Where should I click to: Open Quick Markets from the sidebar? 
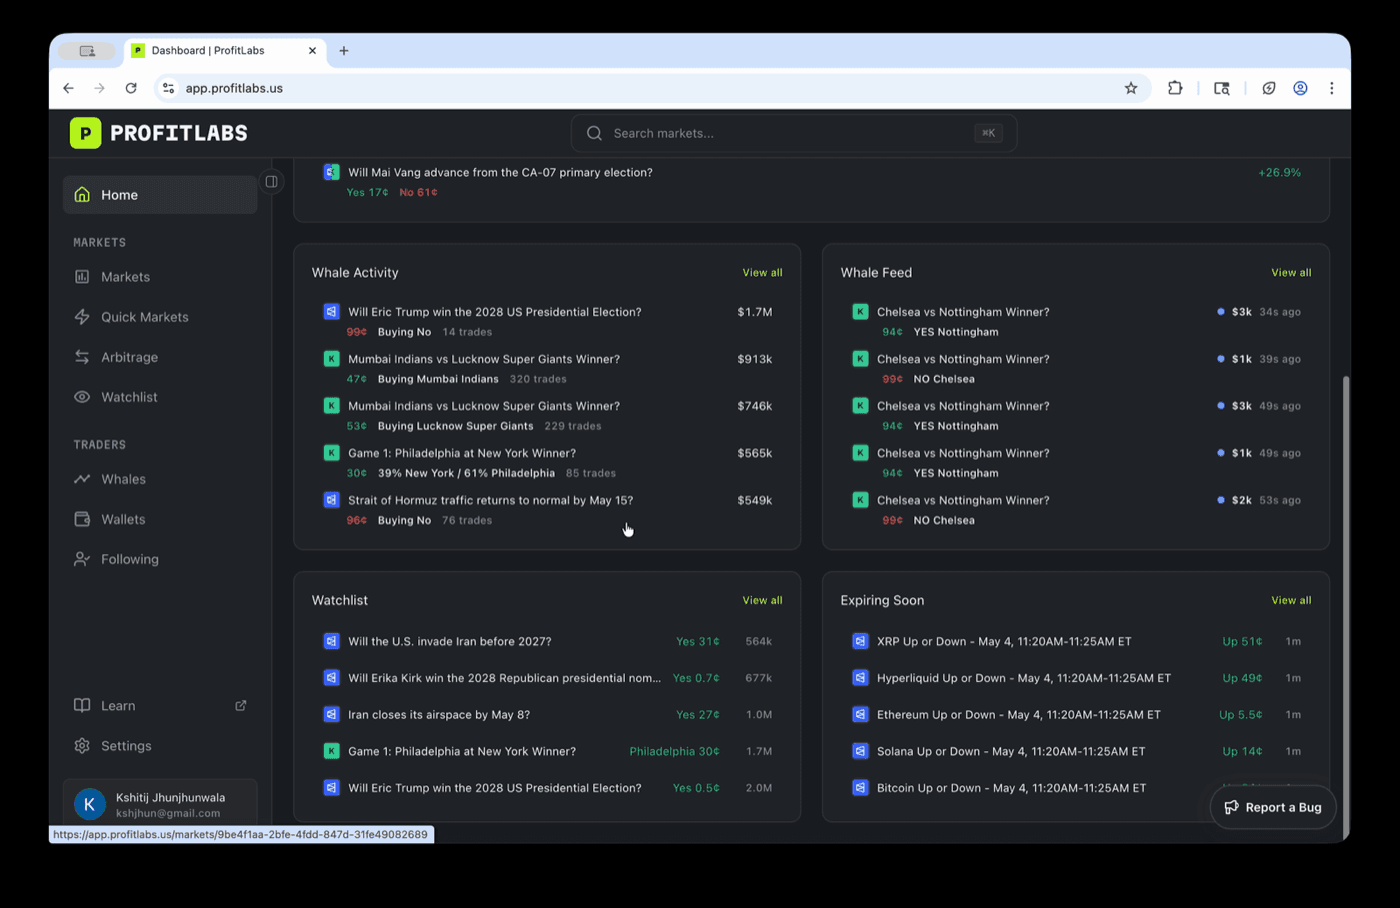tap(160, 317)
